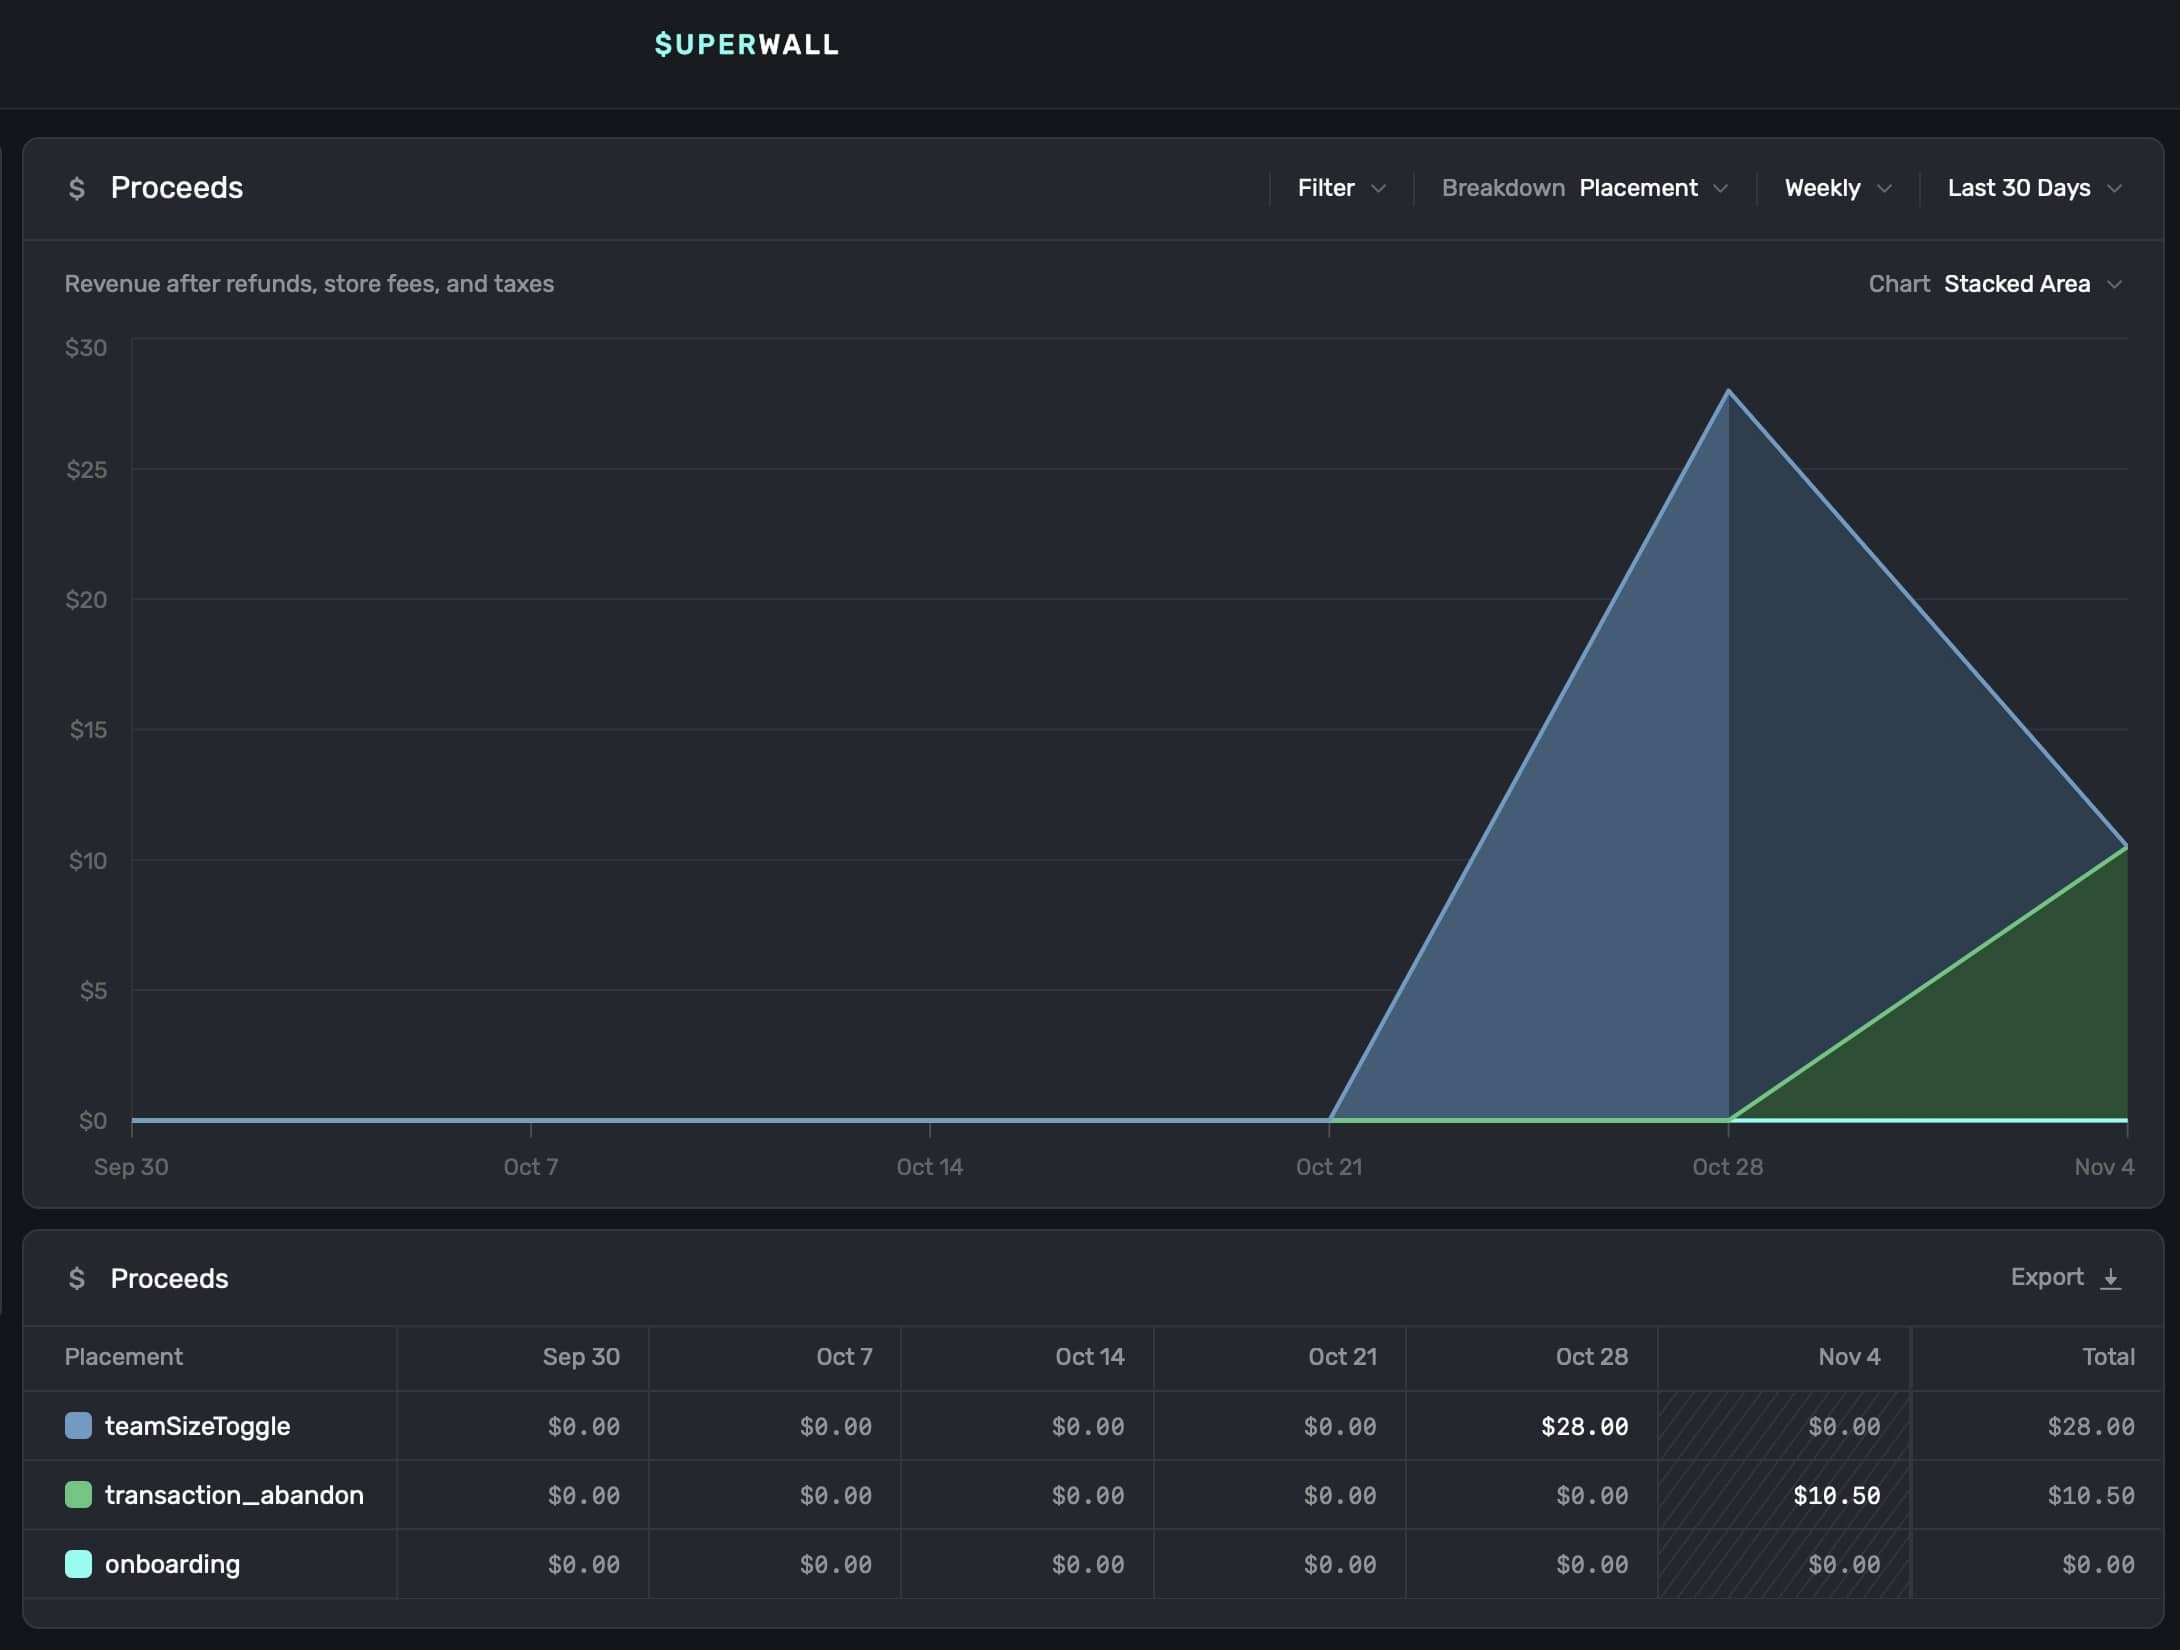Select the teamSizeToggle placement row label
This screenshot has height=1650, width=2180.
coord(197,1426)
